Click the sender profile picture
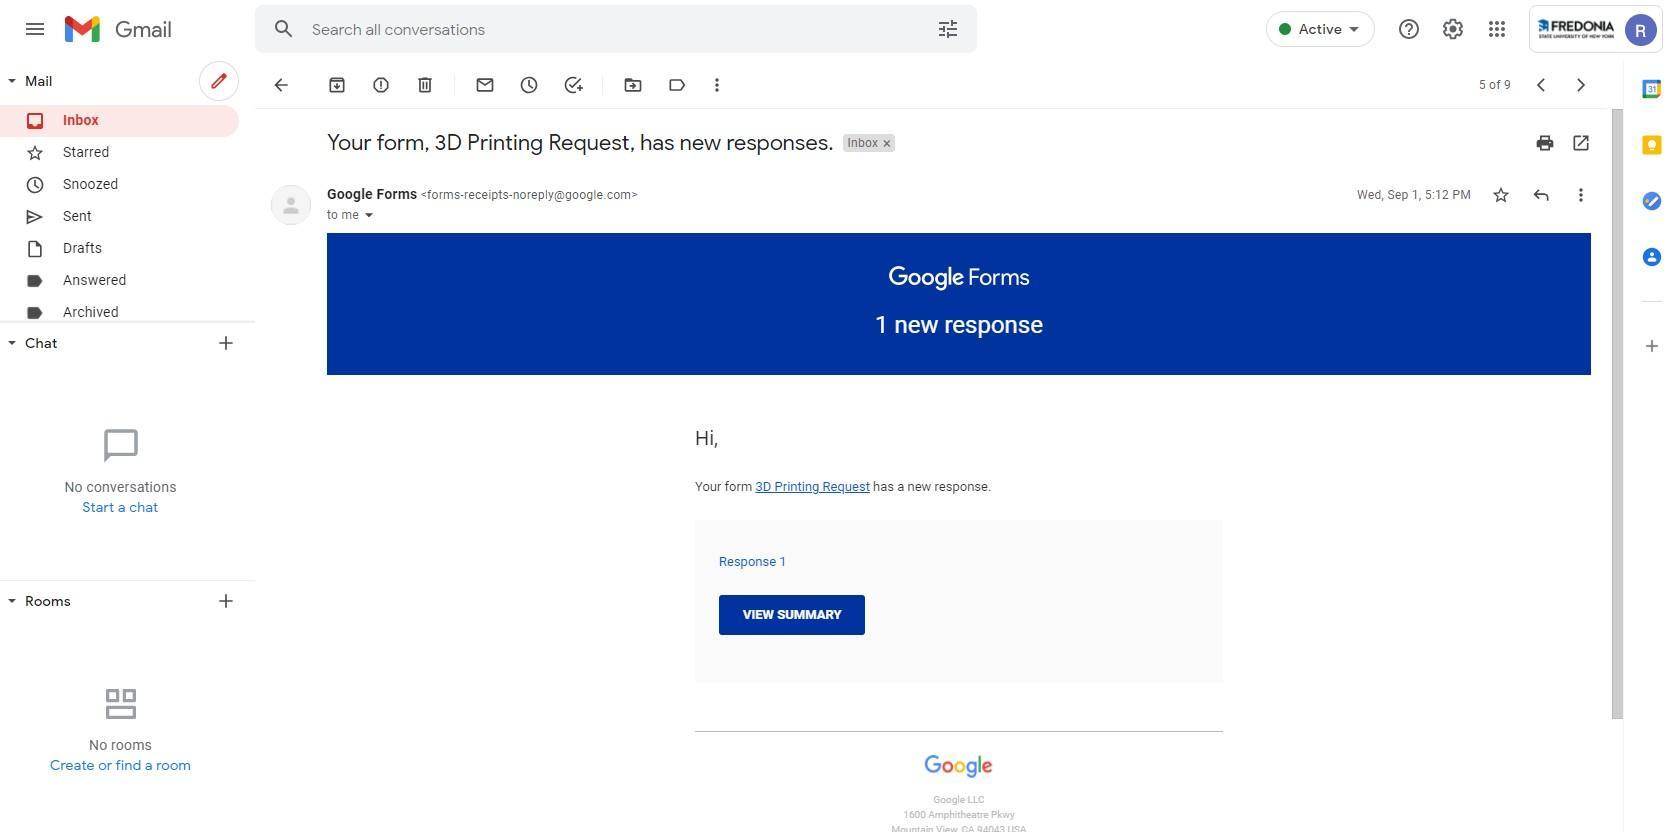 pos(291,205)
